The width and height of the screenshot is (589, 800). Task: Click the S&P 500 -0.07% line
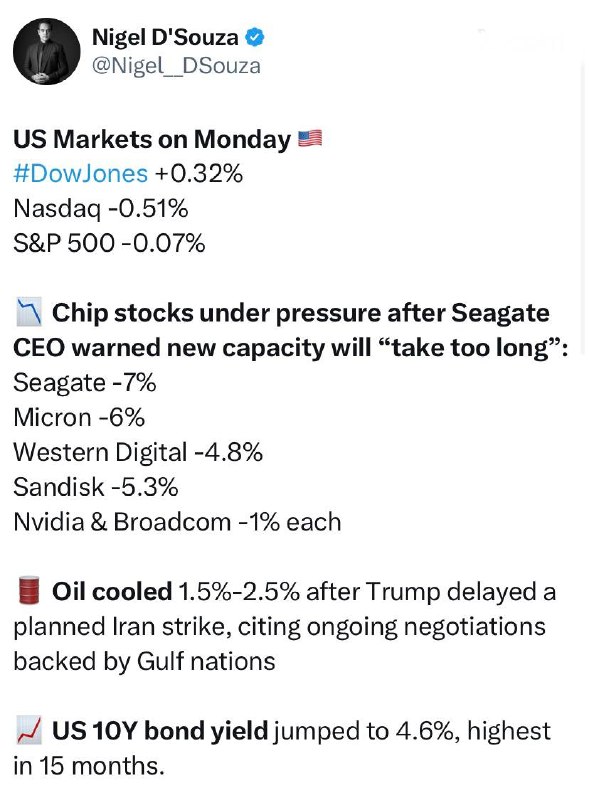click(109, 243)
